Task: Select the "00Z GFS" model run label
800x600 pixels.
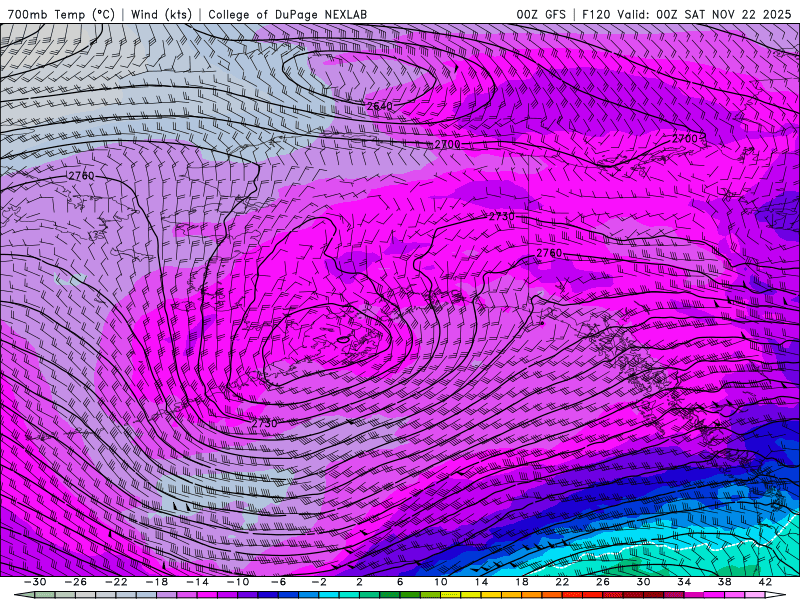Action: click(541, 14)
